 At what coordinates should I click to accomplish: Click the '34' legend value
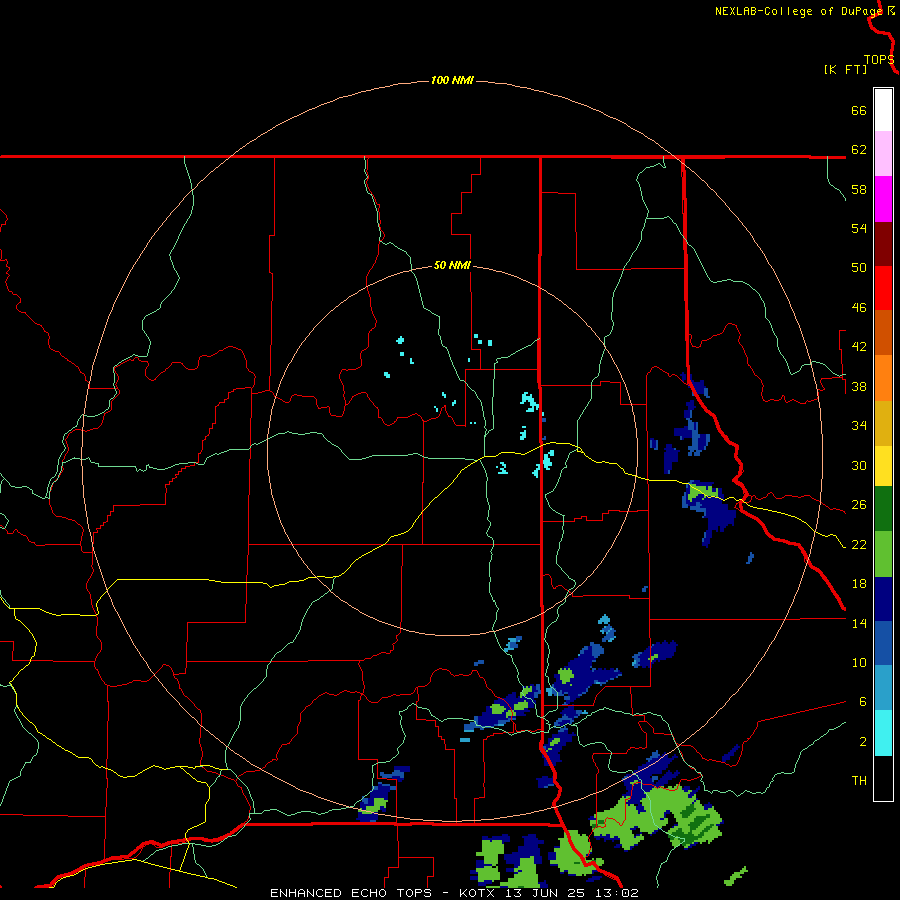859,426
